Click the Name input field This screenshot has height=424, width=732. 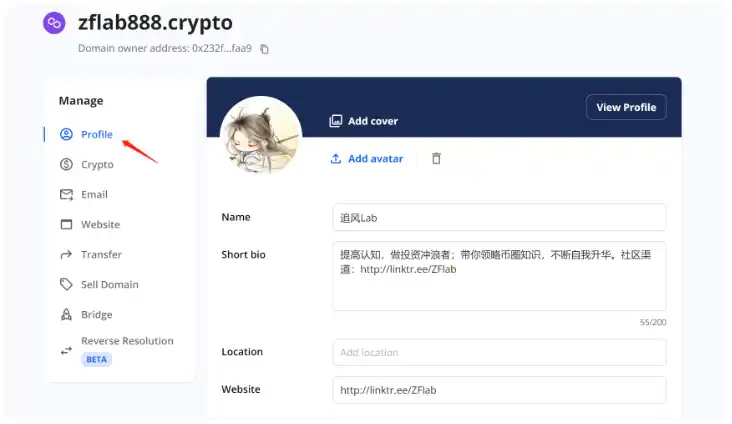499,218
